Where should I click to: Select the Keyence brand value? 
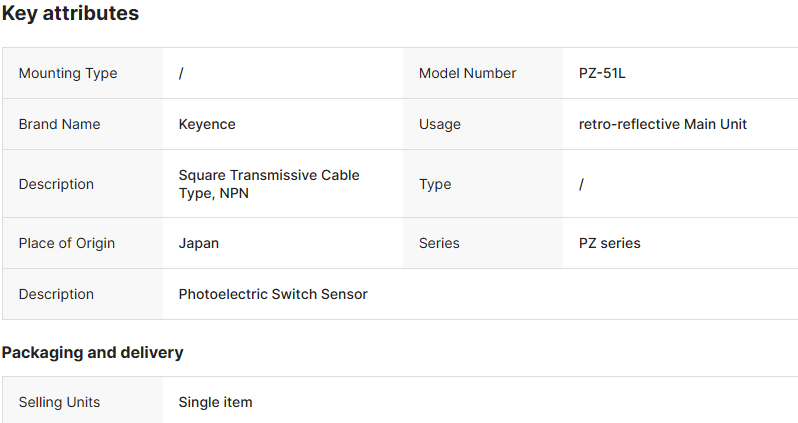[207, 124]
